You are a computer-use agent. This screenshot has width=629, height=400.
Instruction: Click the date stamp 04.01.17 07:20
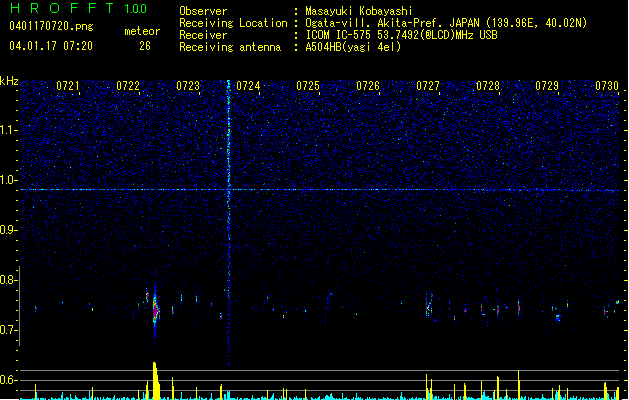[51, 46]
